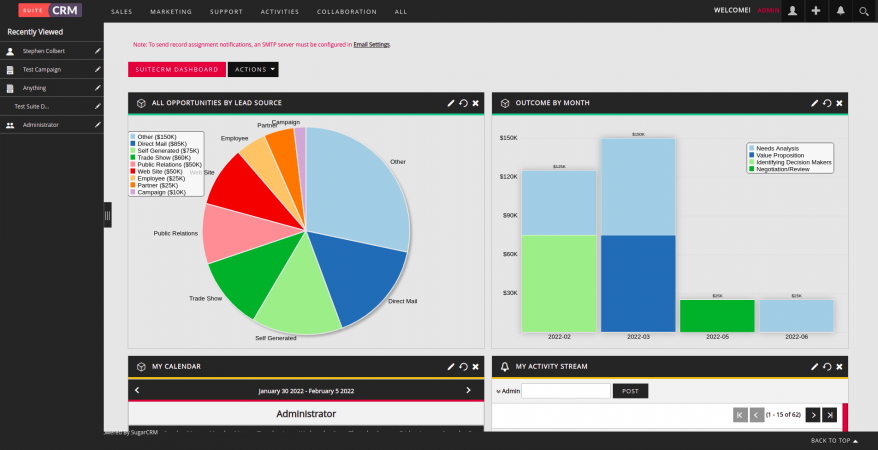Click the SuiteCRM logo
The image size is (878, 450).
(50, 10)
